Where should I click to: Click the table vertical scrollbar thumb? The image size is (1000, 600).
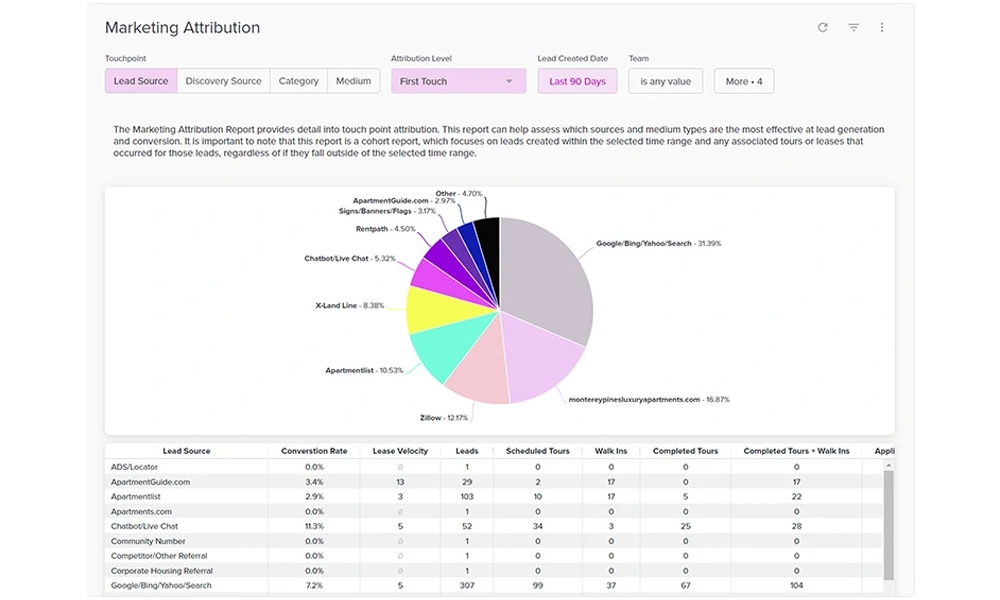coord(888,525)
